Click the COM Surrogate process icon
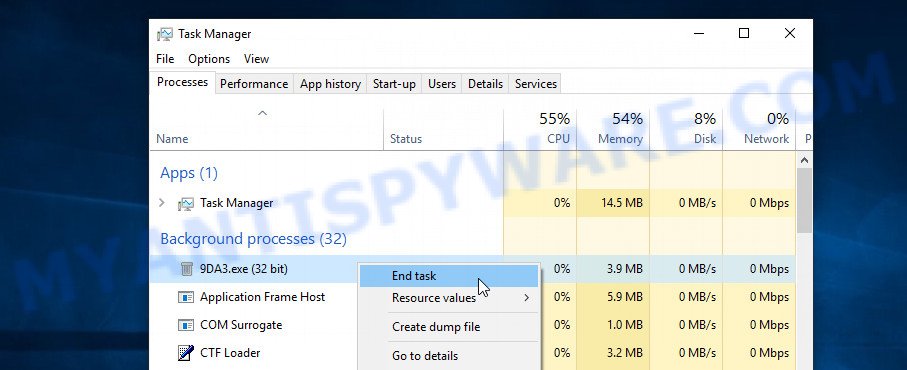 click(x=185, y=325)
